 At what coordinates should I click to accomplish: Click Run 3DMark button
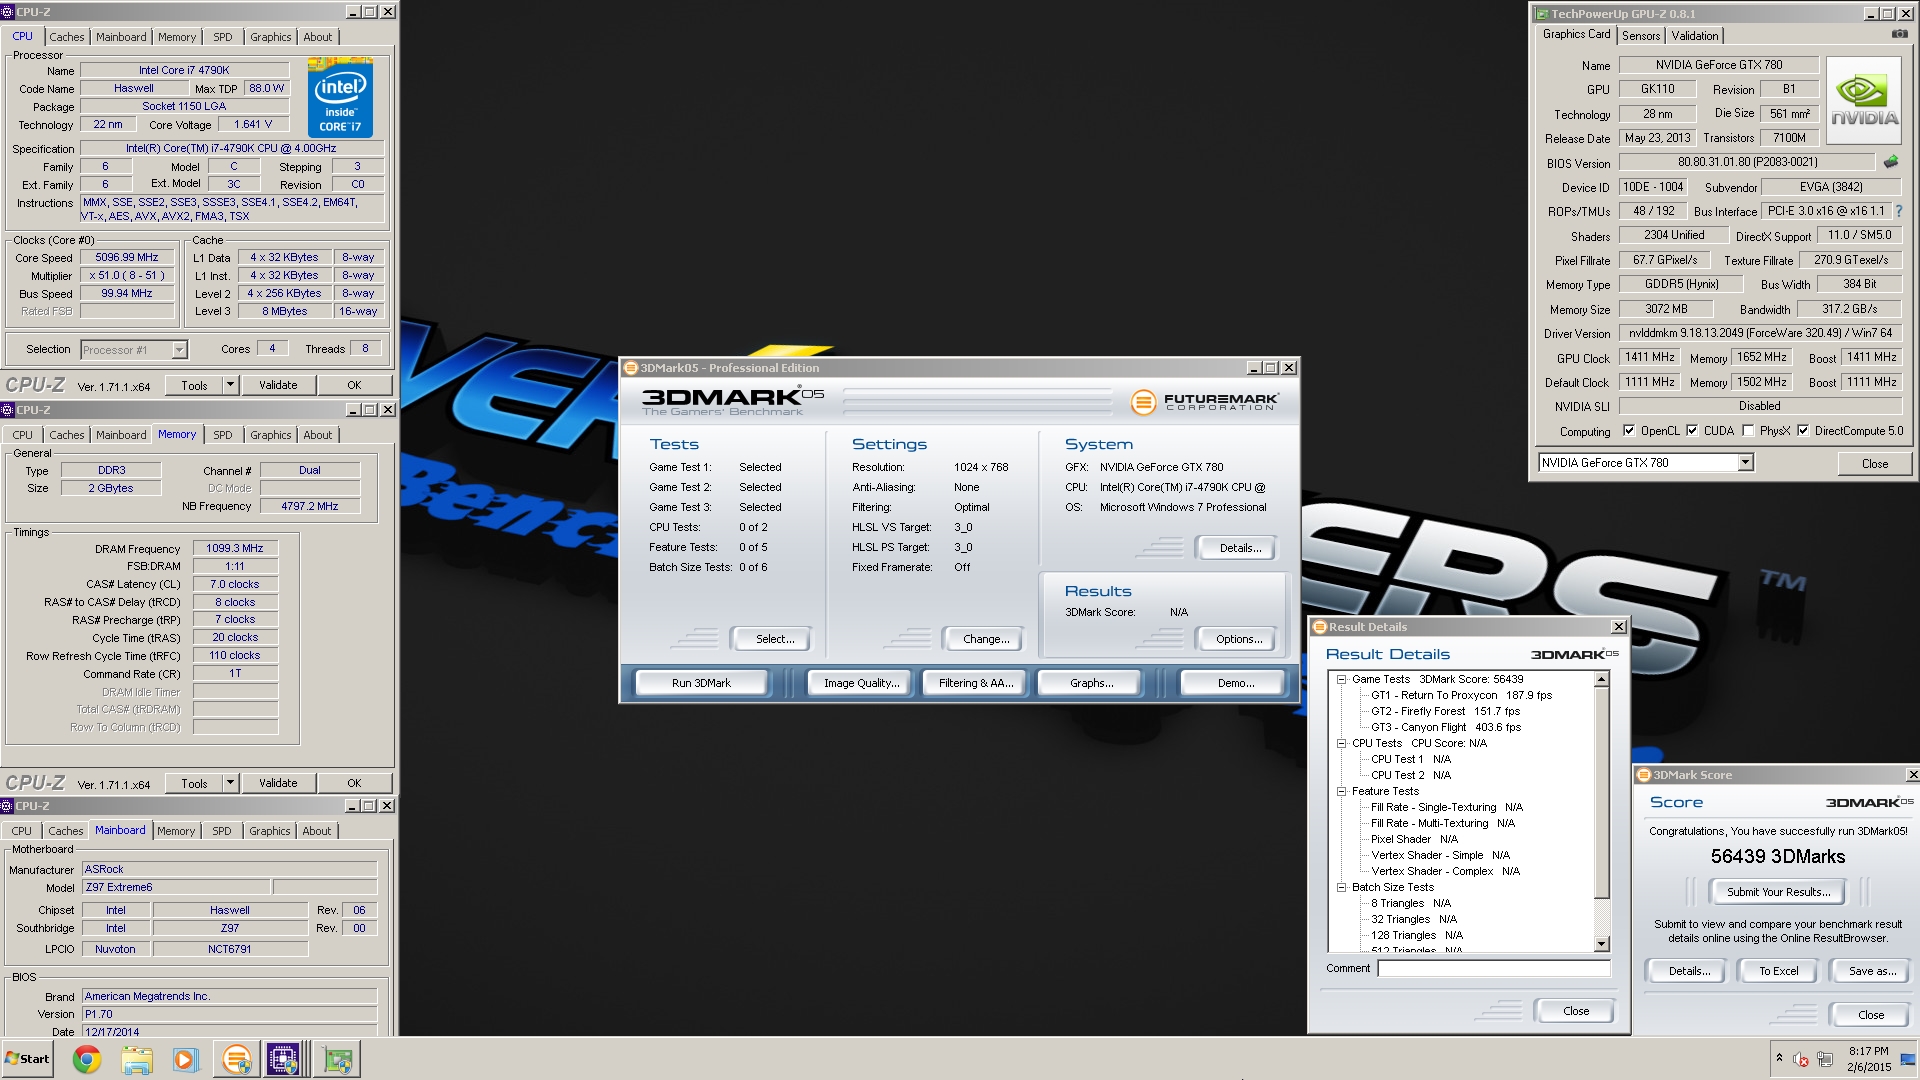tap(701, 683)
